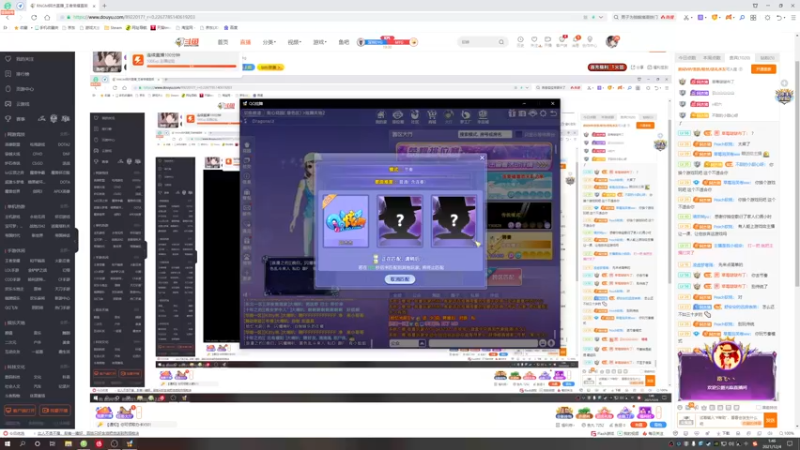Open the 百度 bookmark in bookmarks bar
The width and height of the screenshot is (800, 450).
231,28
